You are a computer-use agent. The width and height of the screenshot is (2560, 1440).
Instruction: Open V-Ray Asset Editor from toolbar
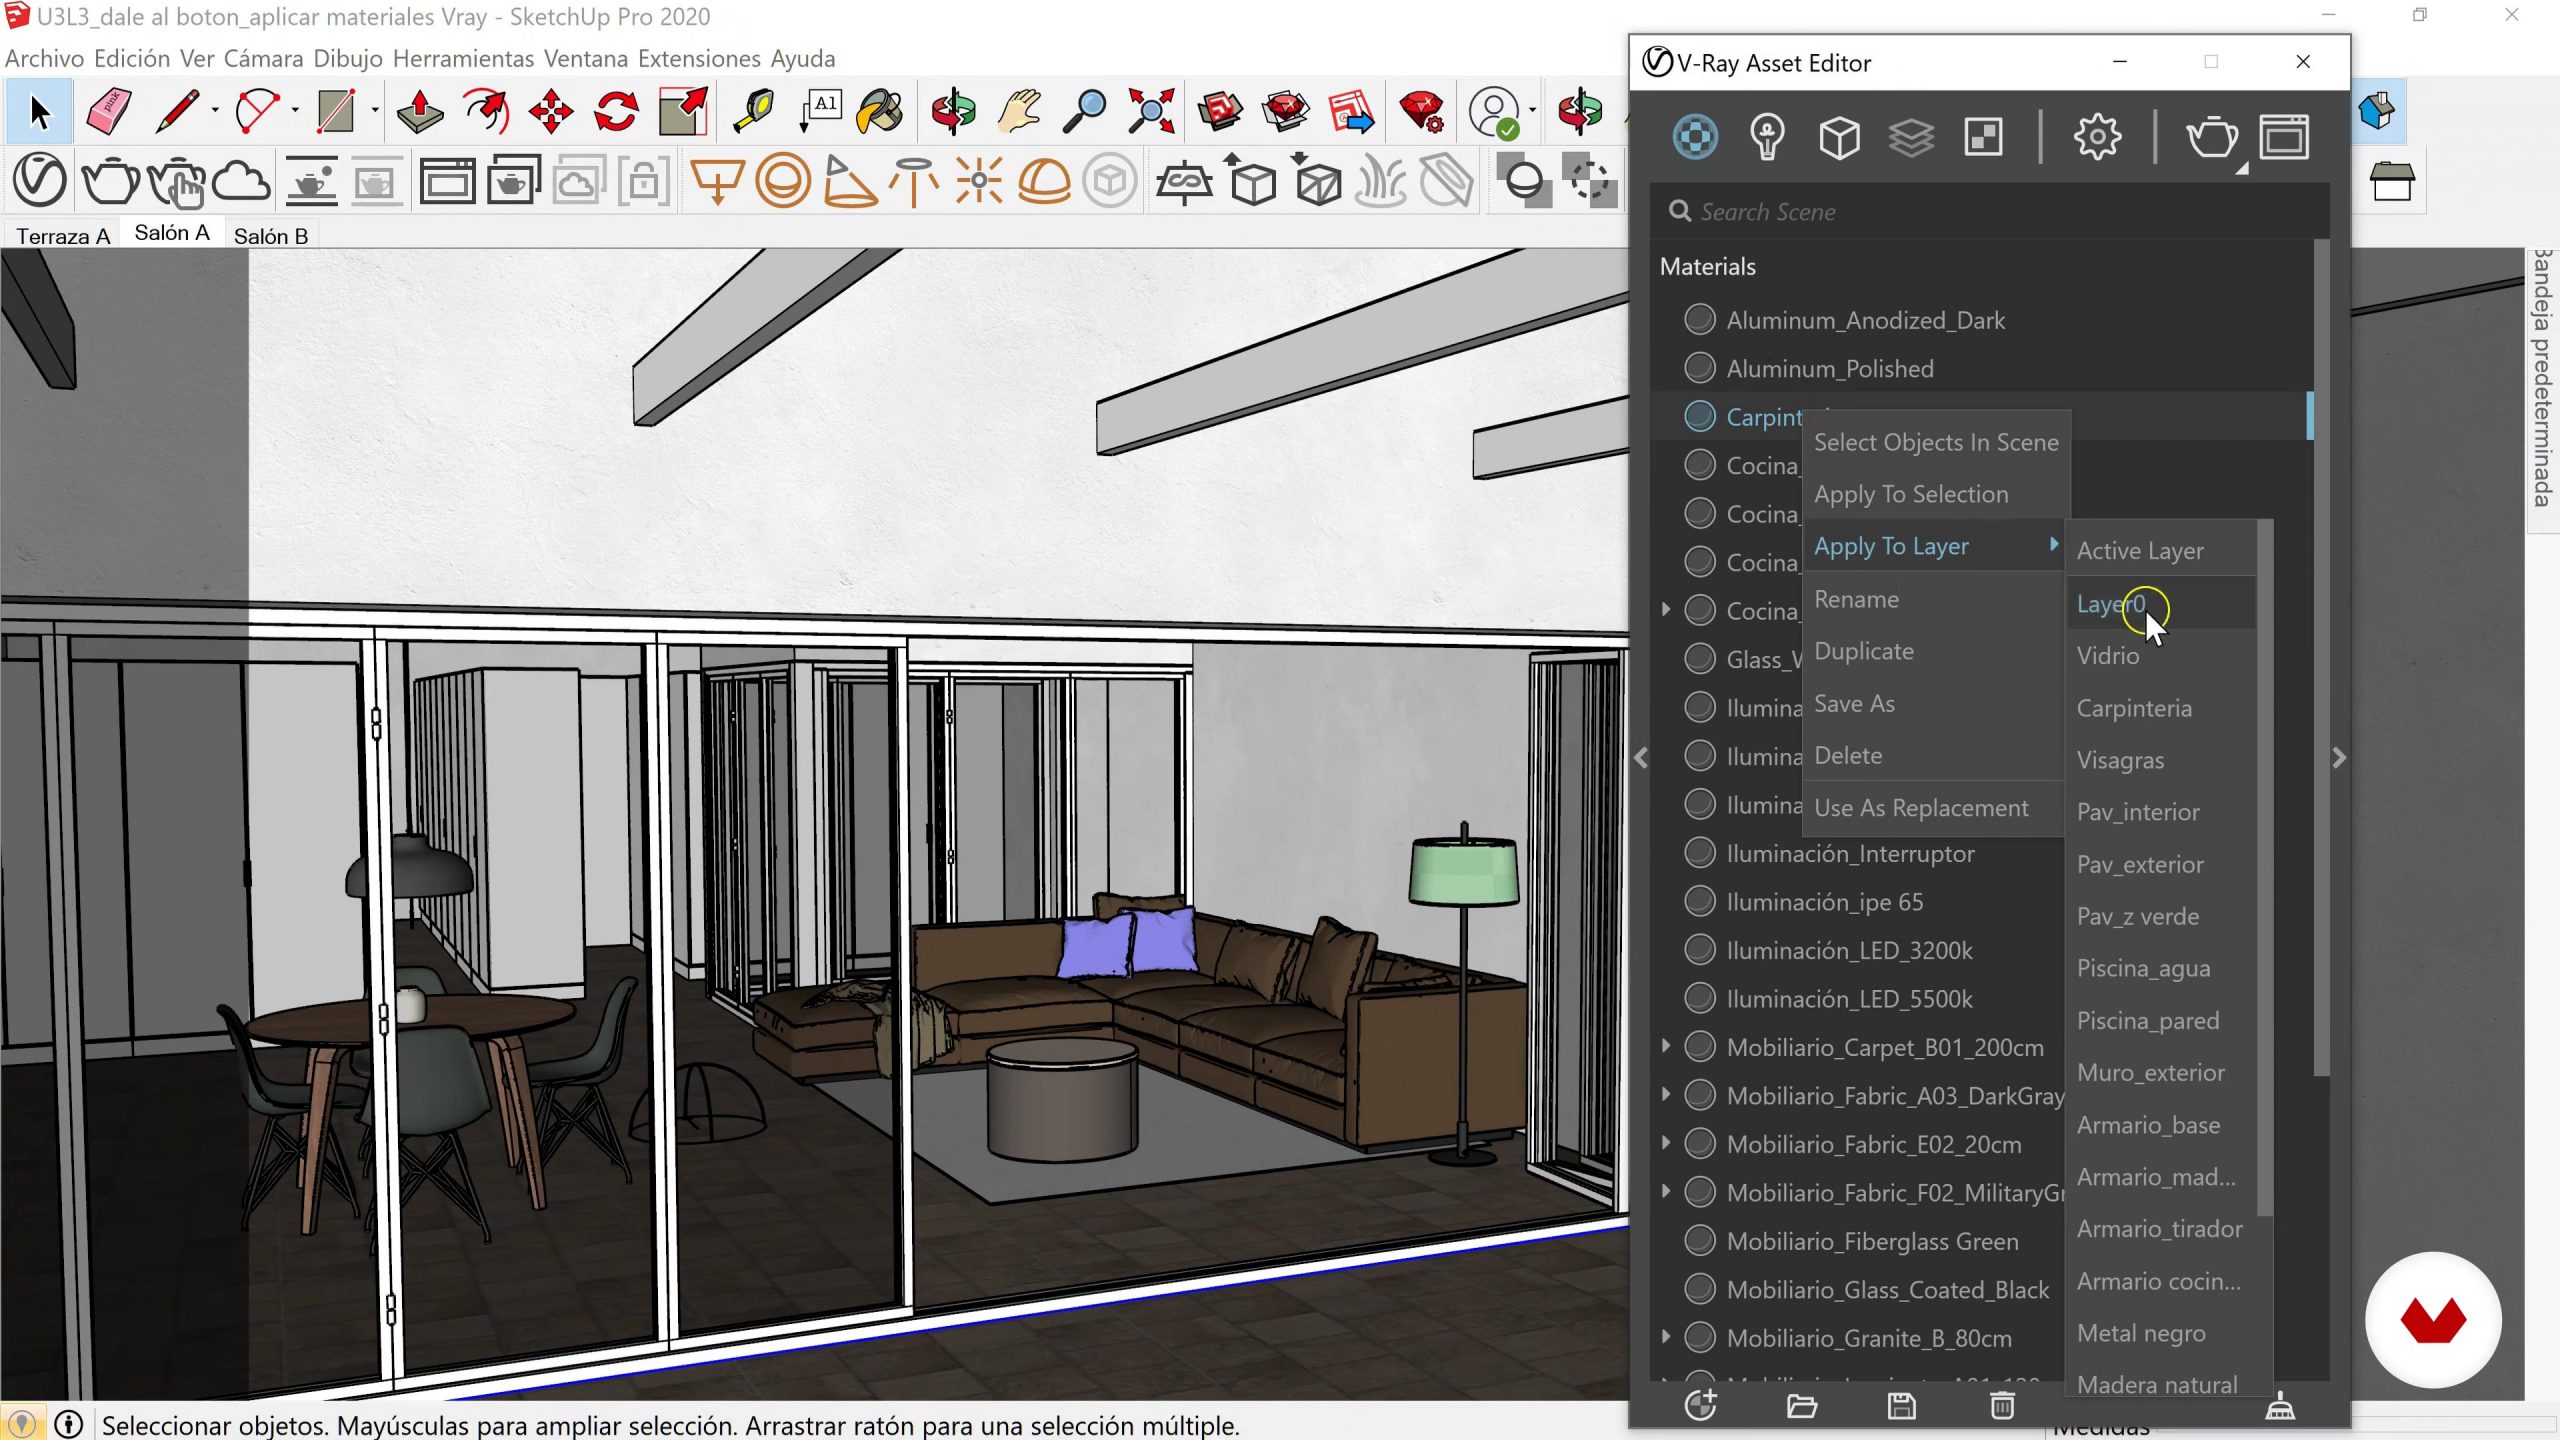[x=39, y=181]
